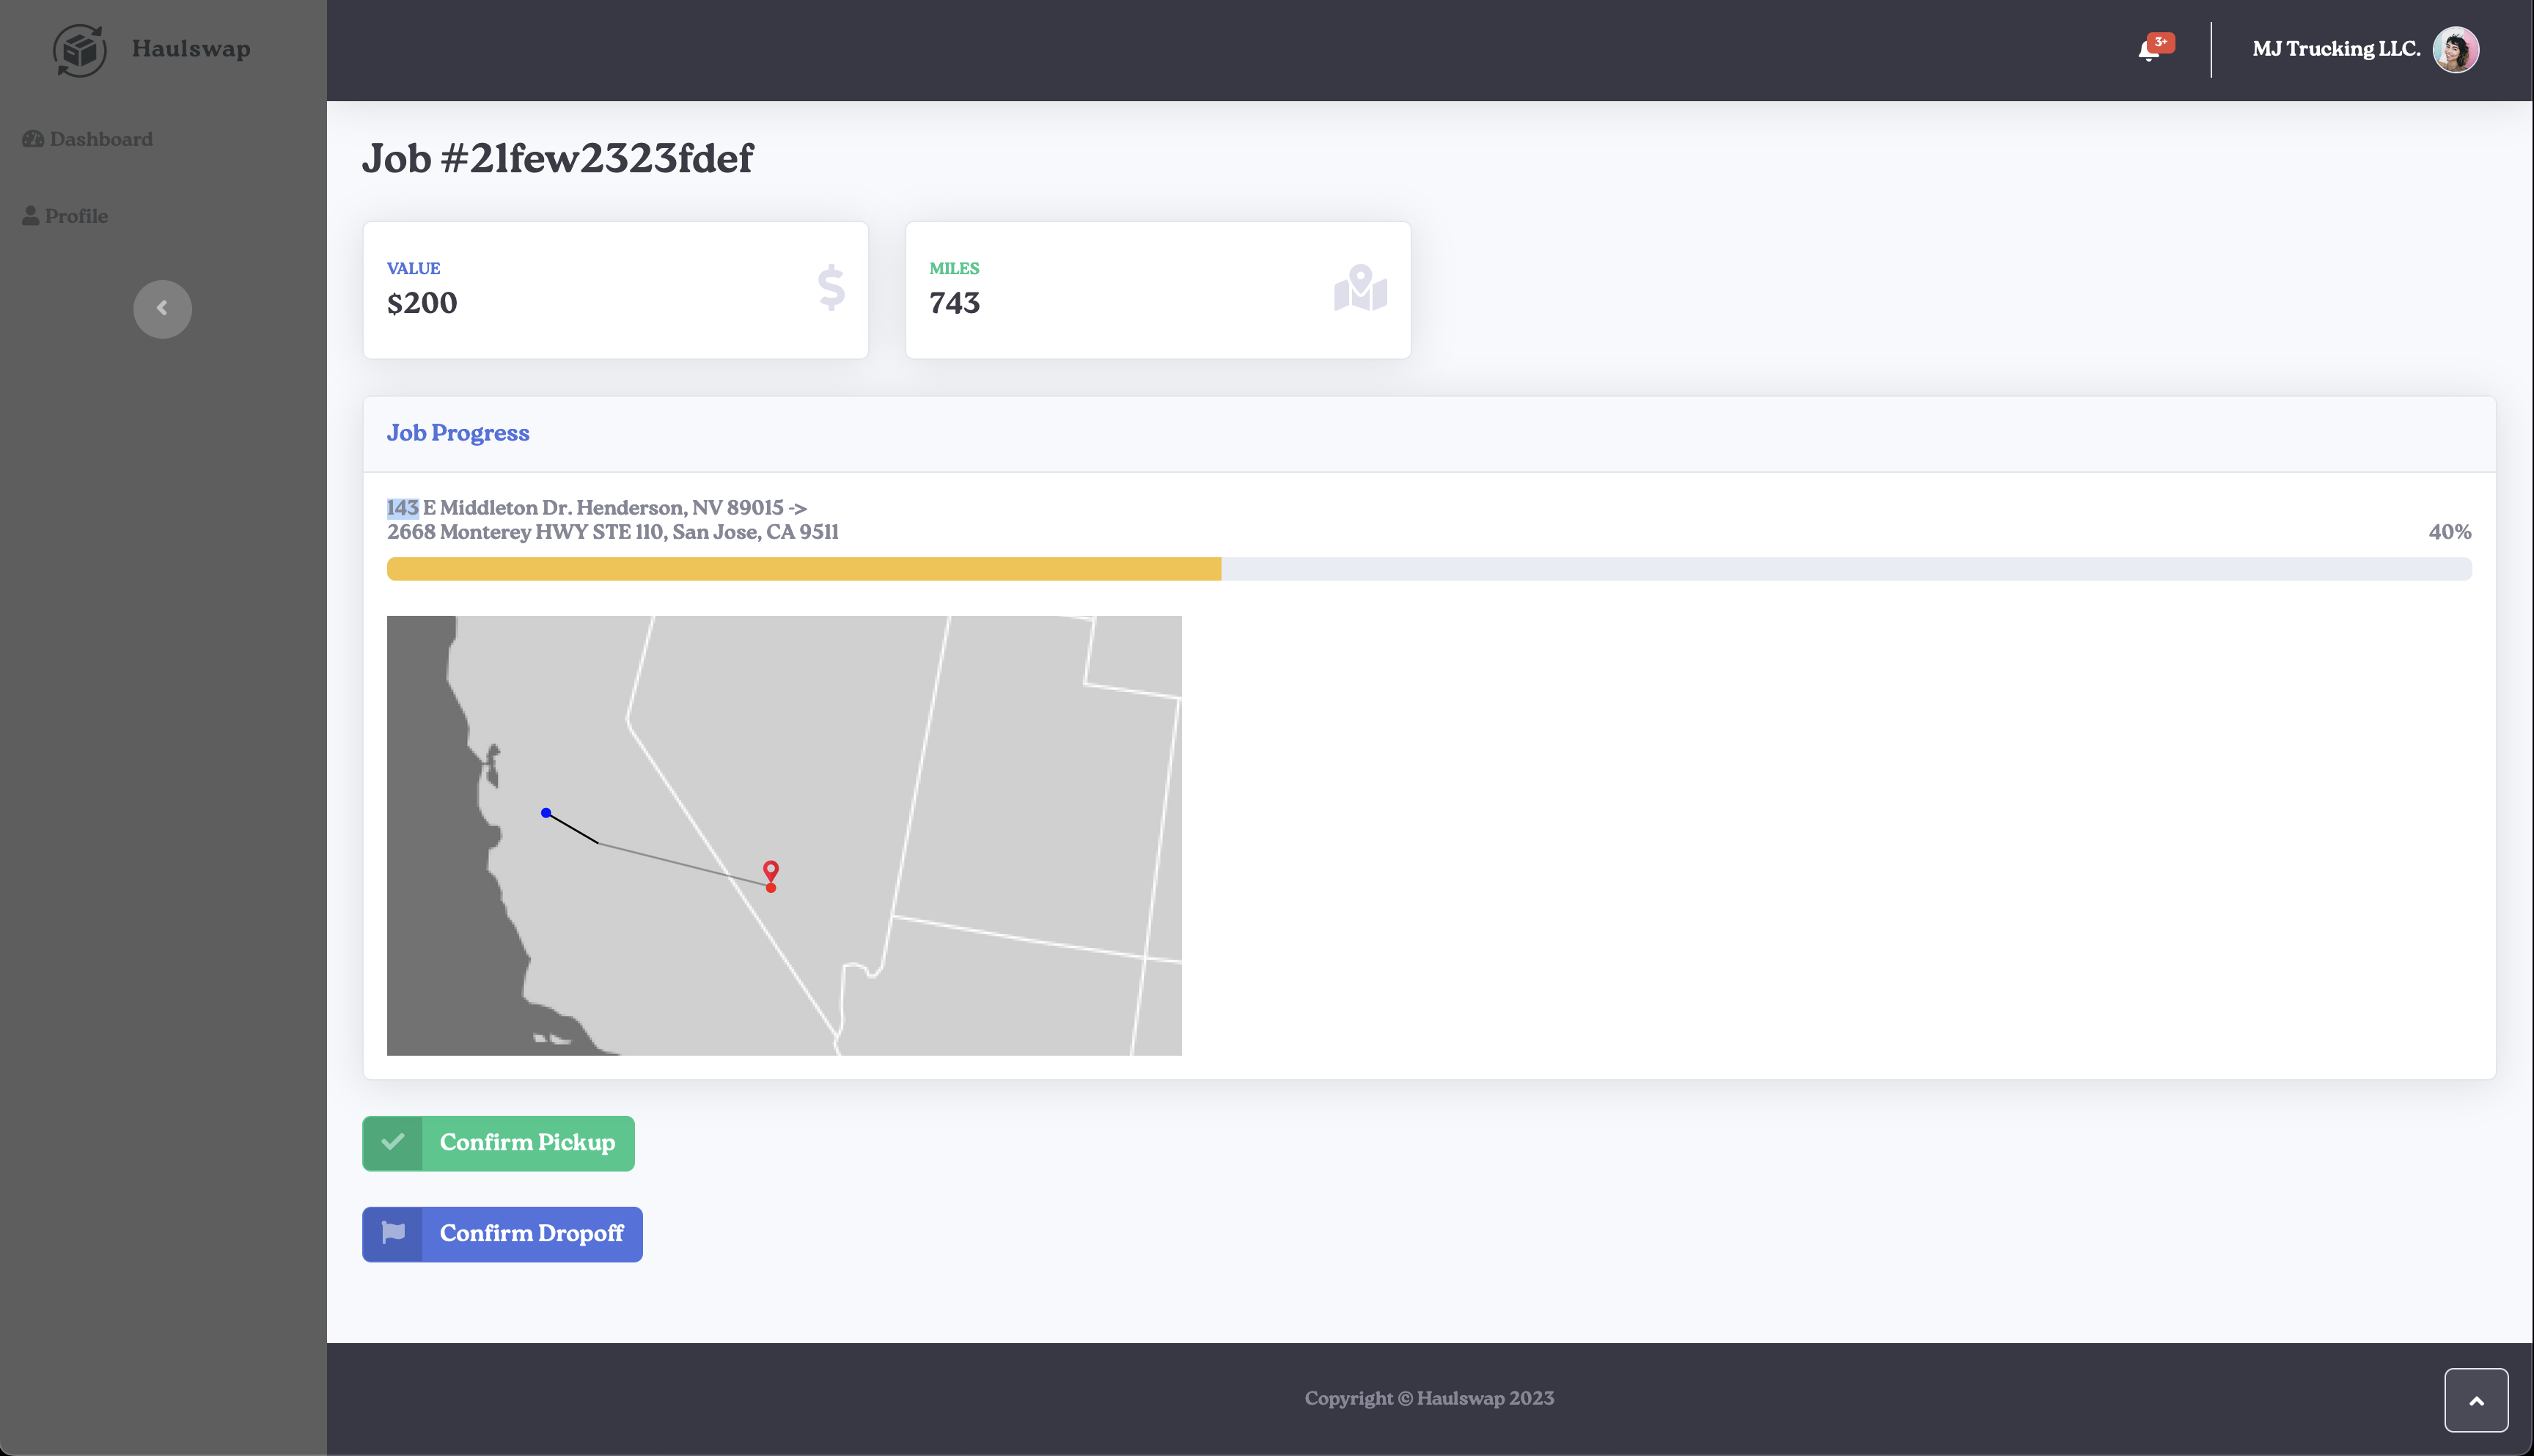The image size is (2534, 1456).
Task: Click the map marker icon in Miles card
Action: (x=1360, y=289)
